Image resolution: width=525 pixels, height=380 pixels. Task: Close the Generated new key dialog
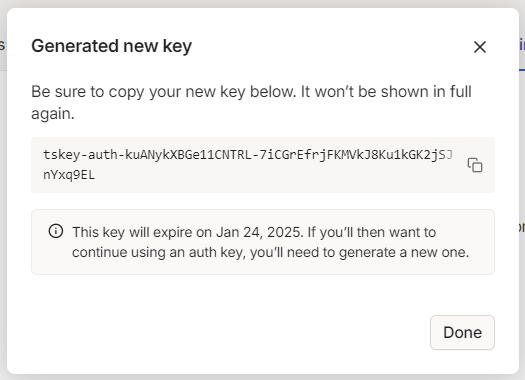480,47
